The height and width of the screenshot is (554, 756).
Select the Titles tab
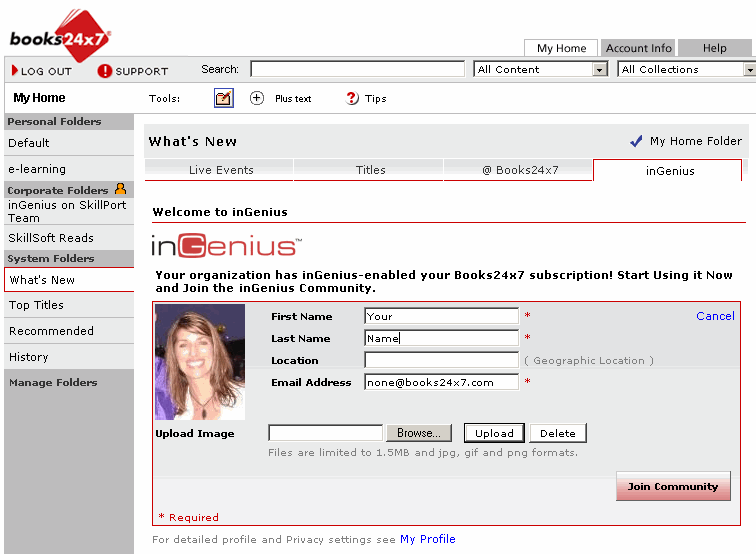[369, 170]
